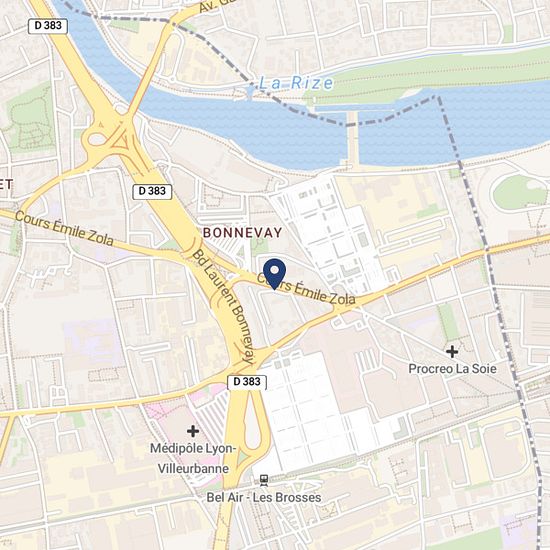The image size is (550, 550).
Task: Click the Bd Laurent Bonnevay road label
Action: pyautogui.click(x=223, y=307)
